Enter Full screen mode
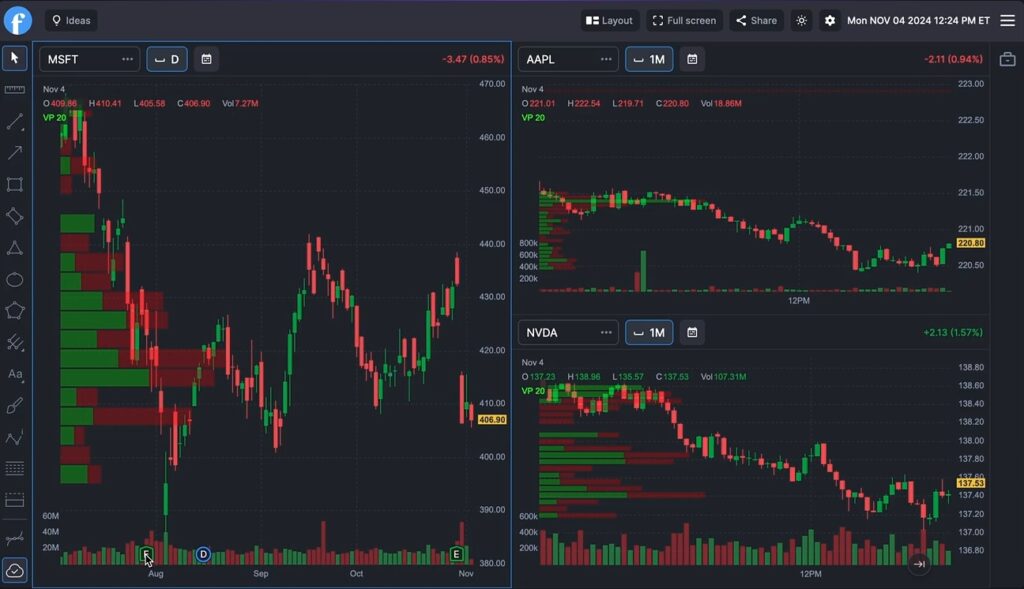This screenshot has width=1024, height=589. click(x=684, y=20)
